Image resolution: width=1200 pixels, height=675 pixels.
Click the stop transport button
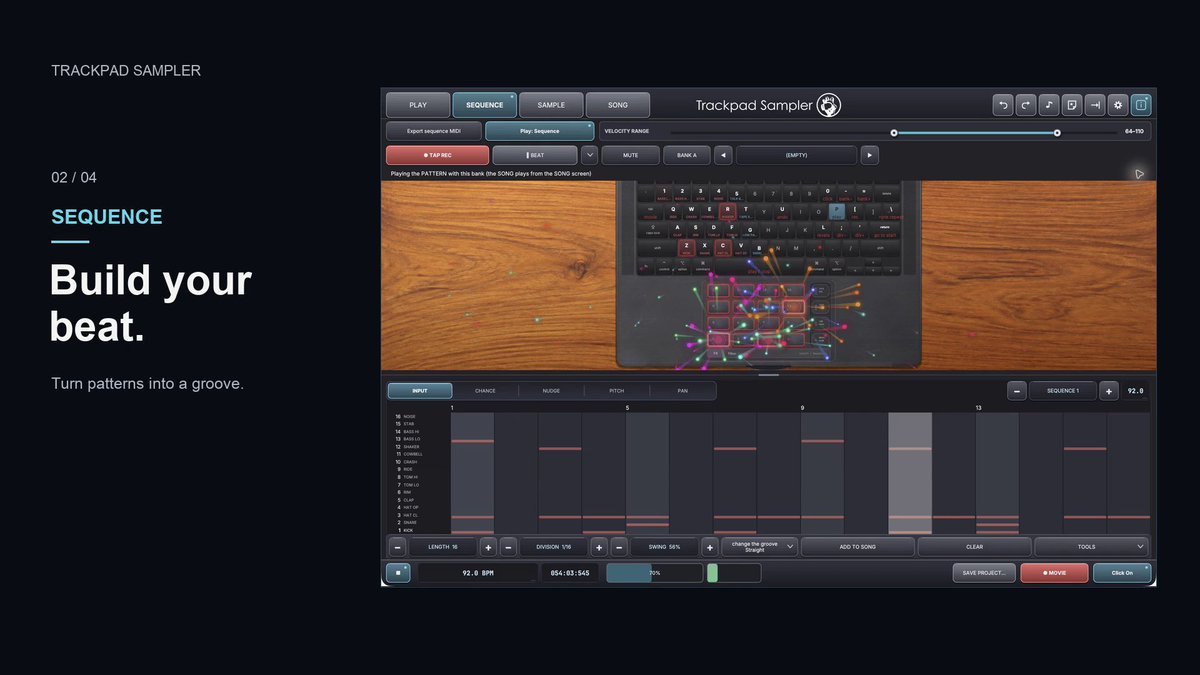coord(398,573)
